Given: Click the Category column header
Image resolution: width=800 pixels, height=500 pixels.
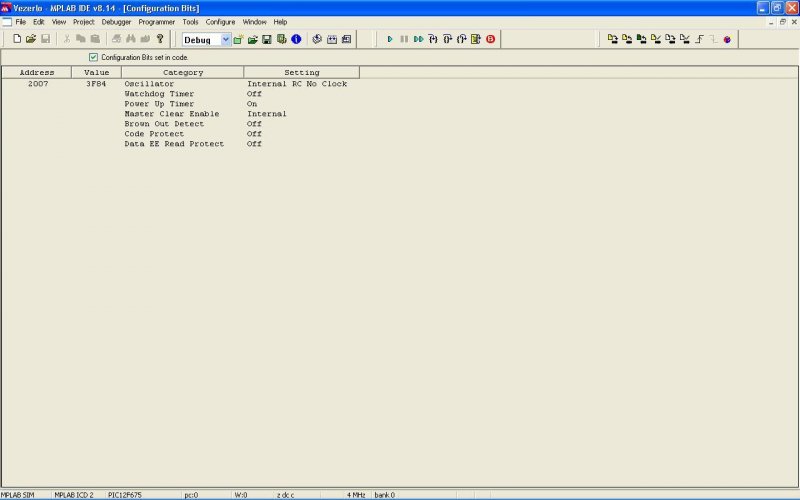Looking at the screenshot, I should [183, 72].
